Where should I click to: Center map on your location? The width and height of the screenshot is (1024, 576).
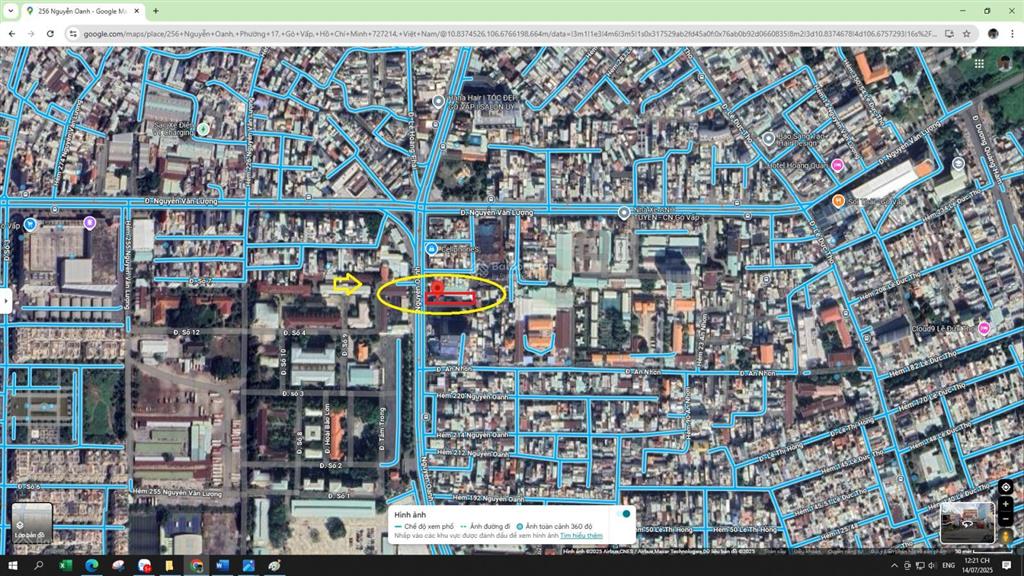[x=1006, y=487]
